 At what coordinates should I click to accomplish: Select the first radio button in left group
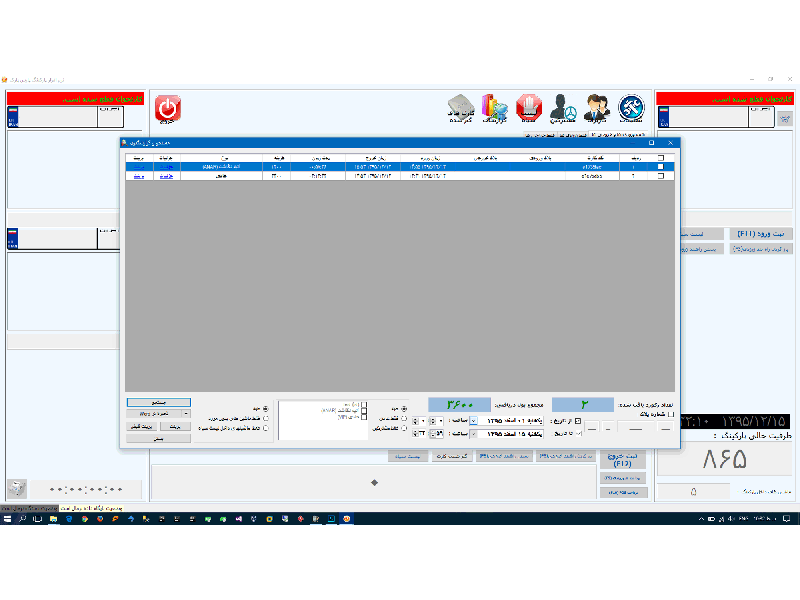pos(265,408)
